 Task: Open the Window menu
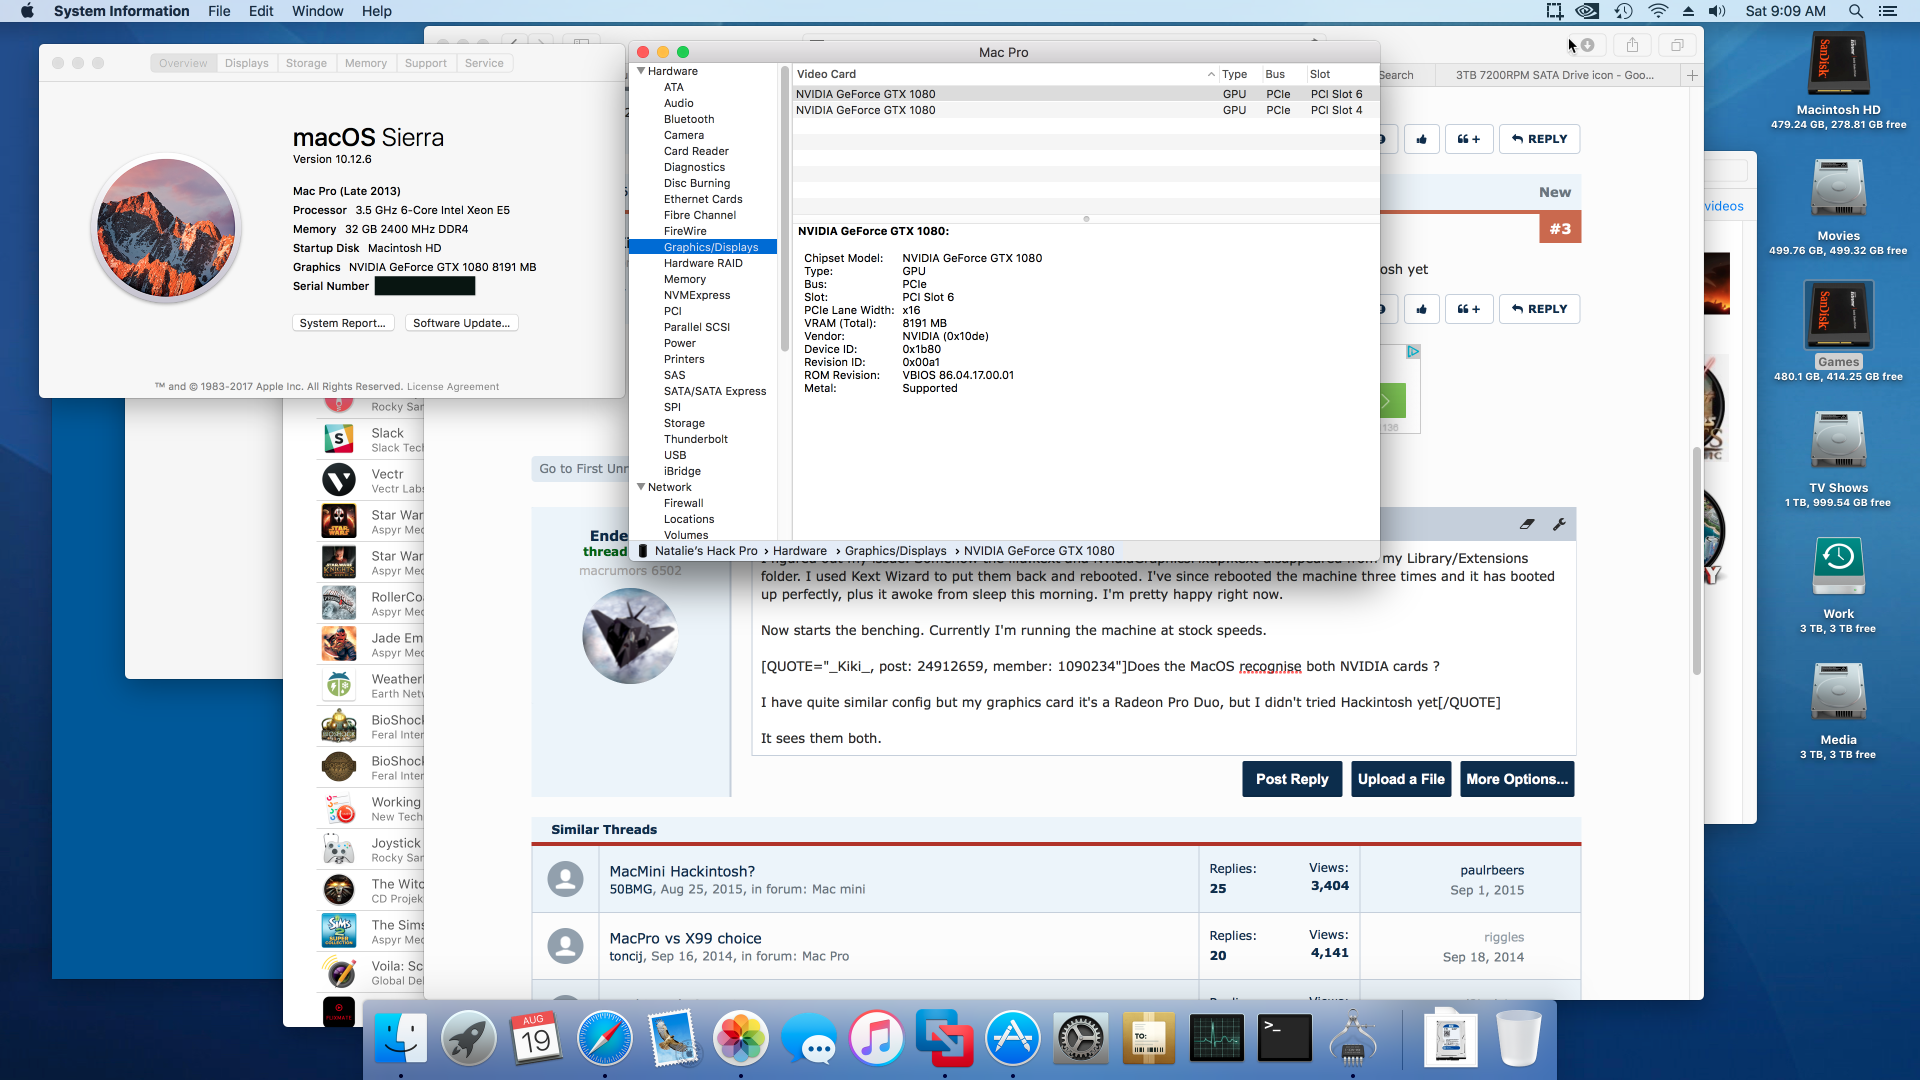coord(317,11)
